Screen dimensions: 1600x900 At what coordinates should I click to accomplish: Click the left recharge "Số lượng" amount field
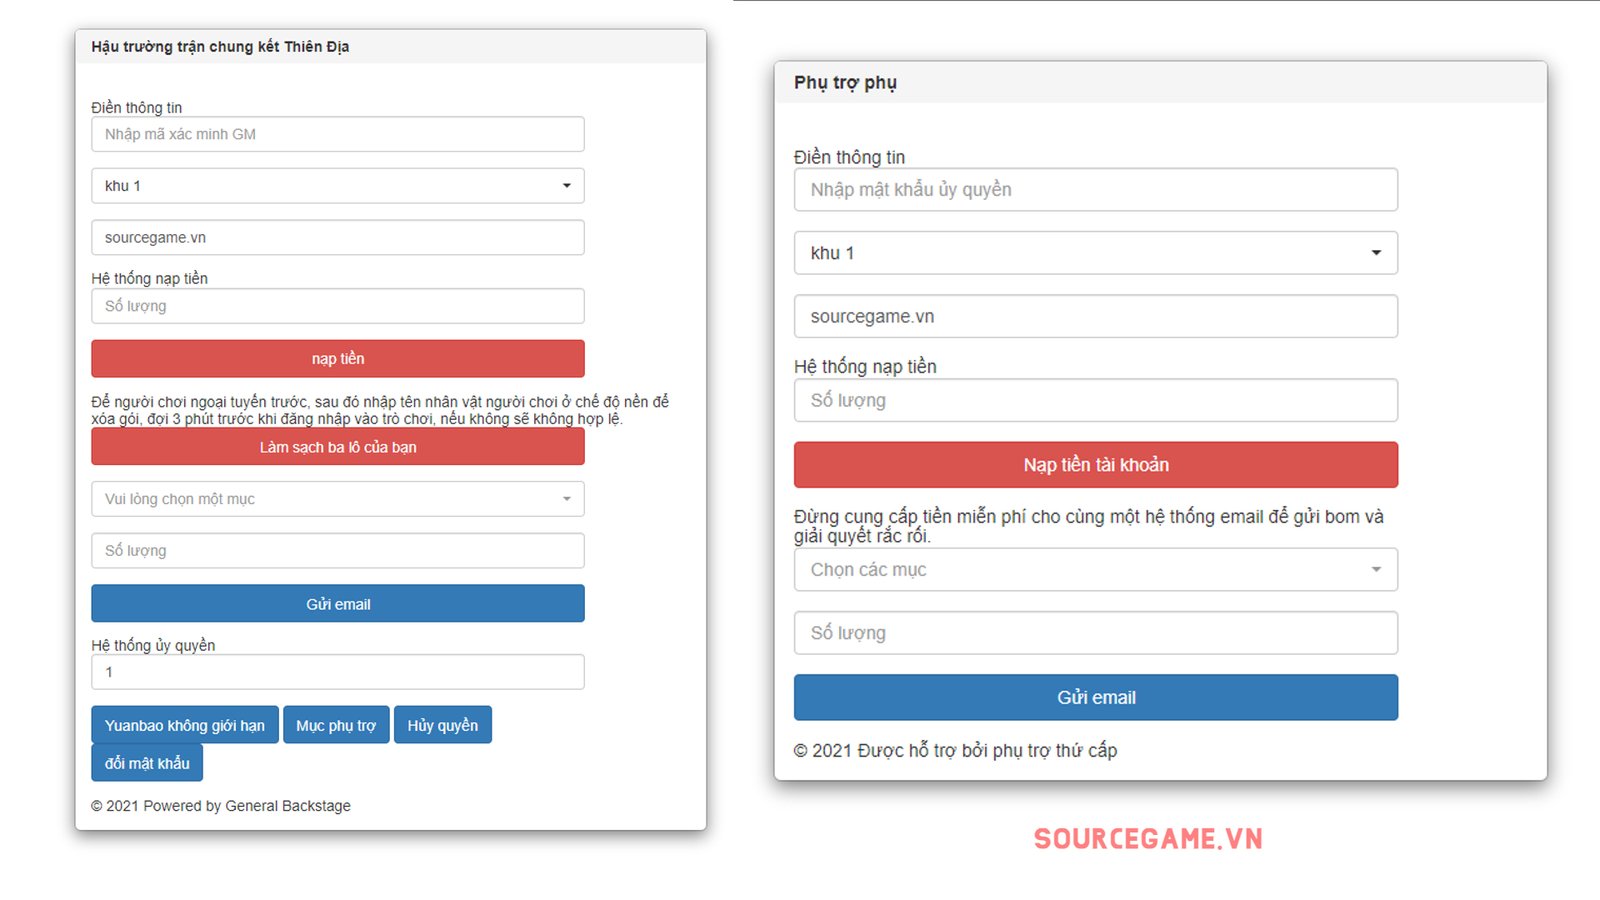pos(337,306)
